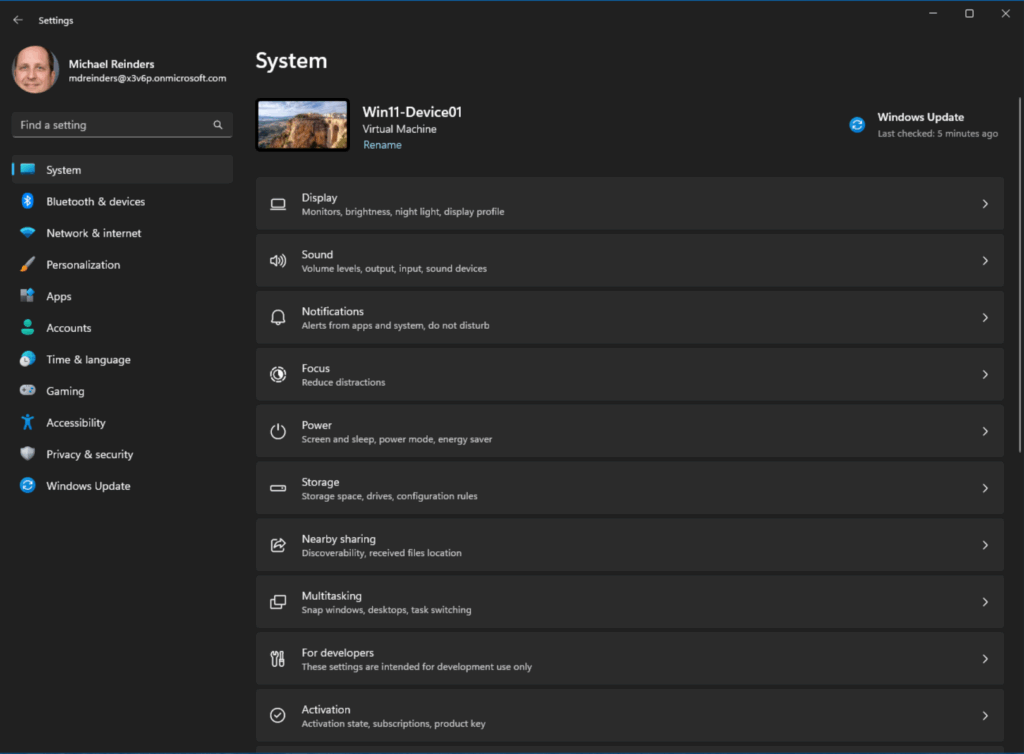Expand the Nearby sharing chevron
This screenshot has width=1024, height=754.
click(985, 545)
